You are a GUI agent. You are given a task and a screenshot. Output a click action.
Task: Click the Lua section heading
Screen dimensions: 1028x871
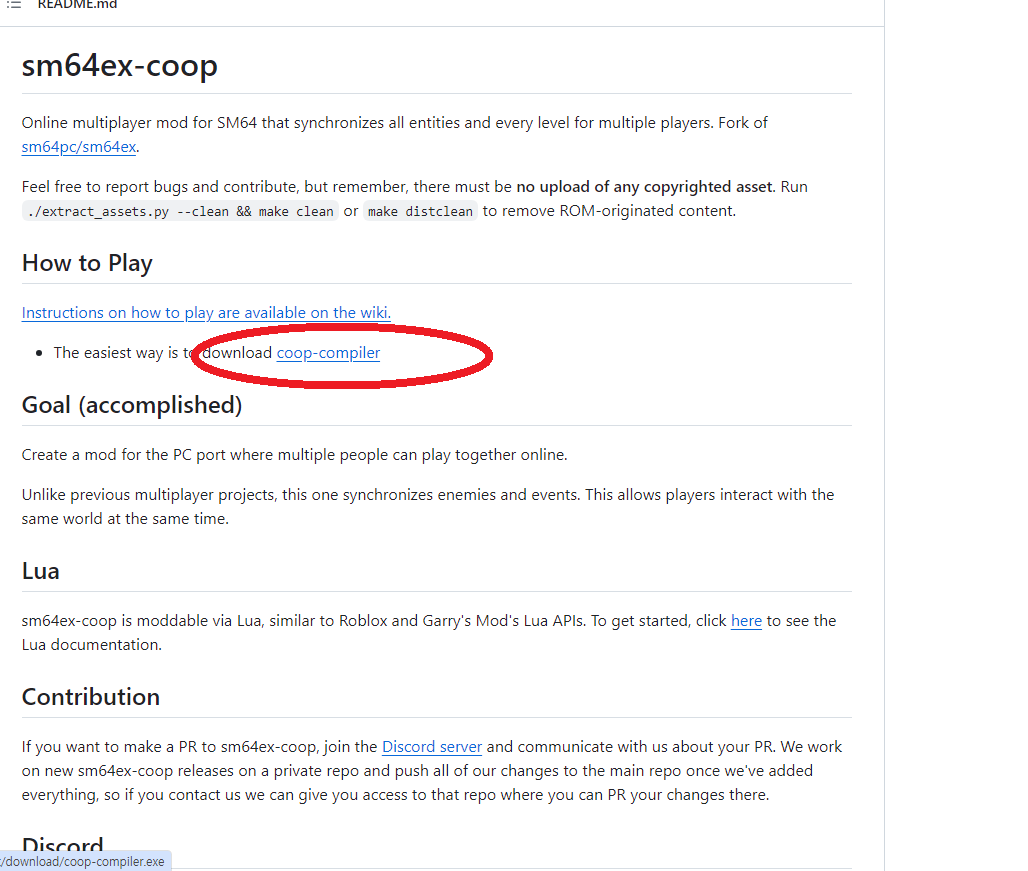pyautogui.click(x=41, y=571)
